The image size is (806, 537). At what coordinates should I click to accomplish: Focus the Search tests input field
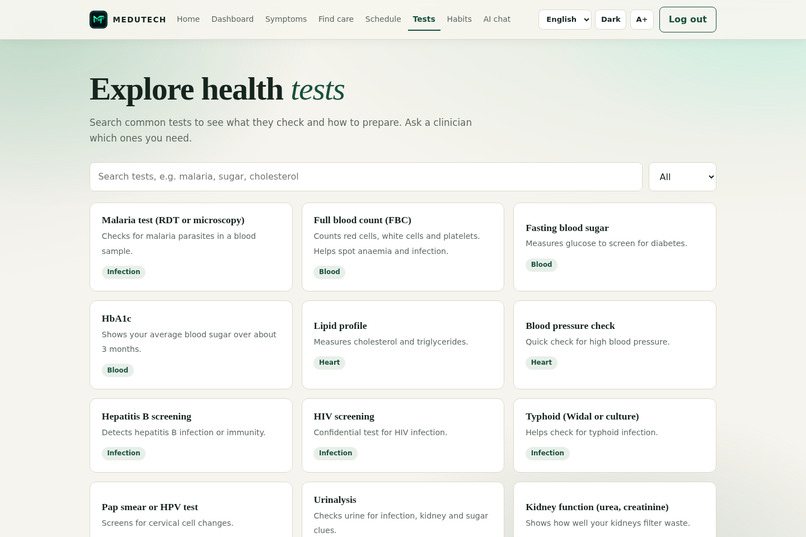coord(366,177)
